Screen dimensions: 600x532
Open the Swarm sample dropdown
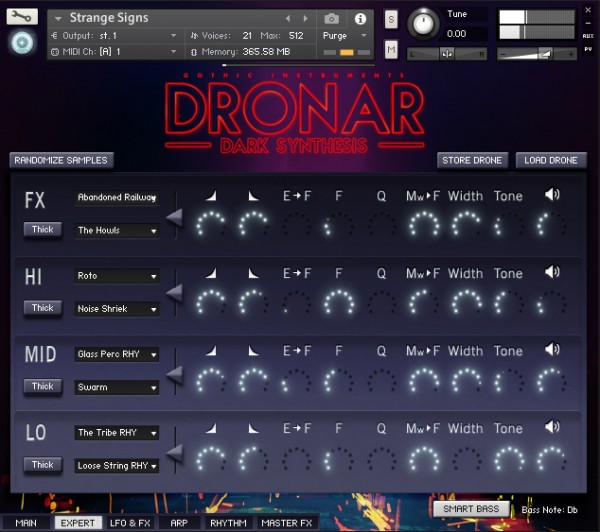pos(117,387)
